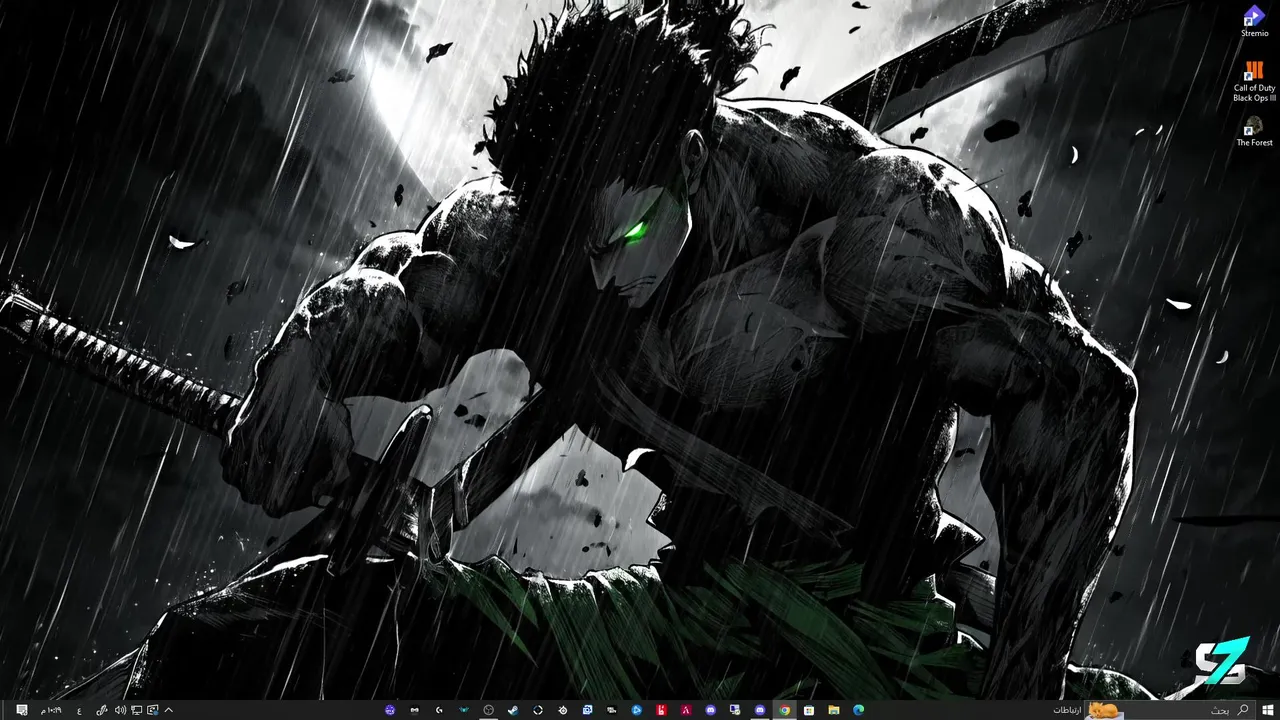
Task: Open the taskbar clock and calendar
Action: click(x=51, y=710)
